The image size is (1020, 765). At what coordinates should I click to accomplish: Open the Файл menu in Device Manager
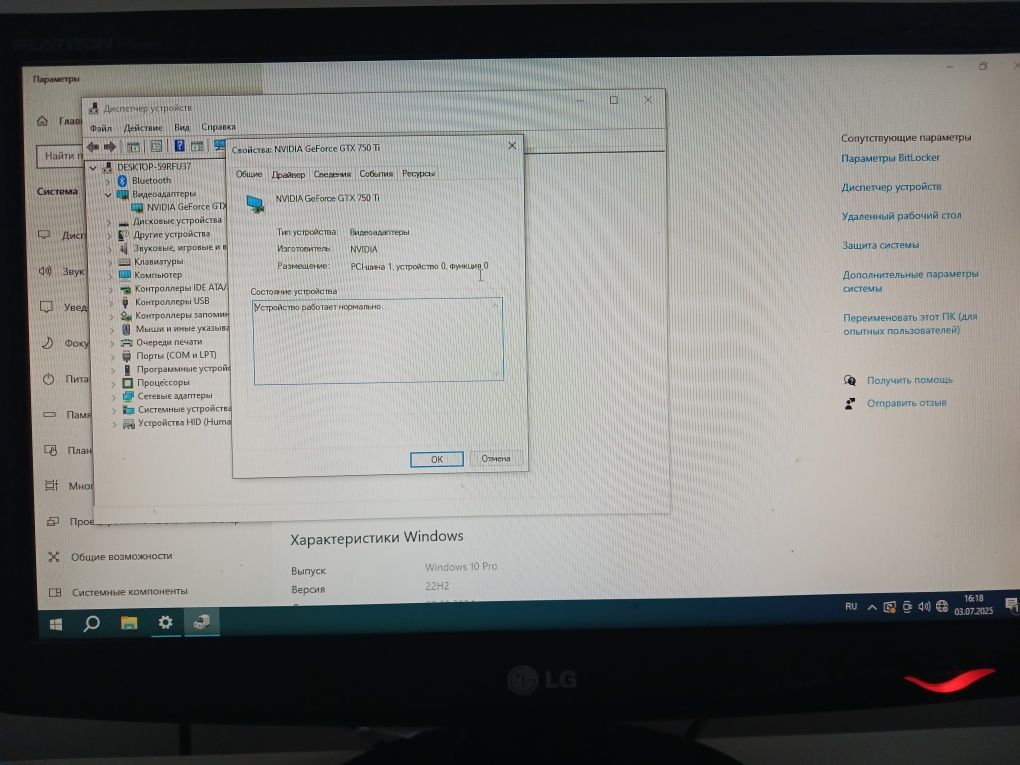(101, 128)
